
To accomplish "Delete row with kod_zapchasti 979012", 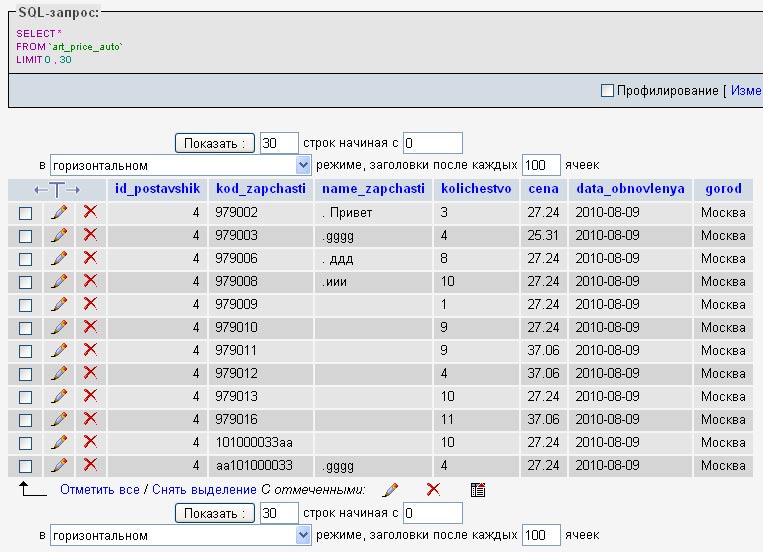I will (x=90, y=373).
